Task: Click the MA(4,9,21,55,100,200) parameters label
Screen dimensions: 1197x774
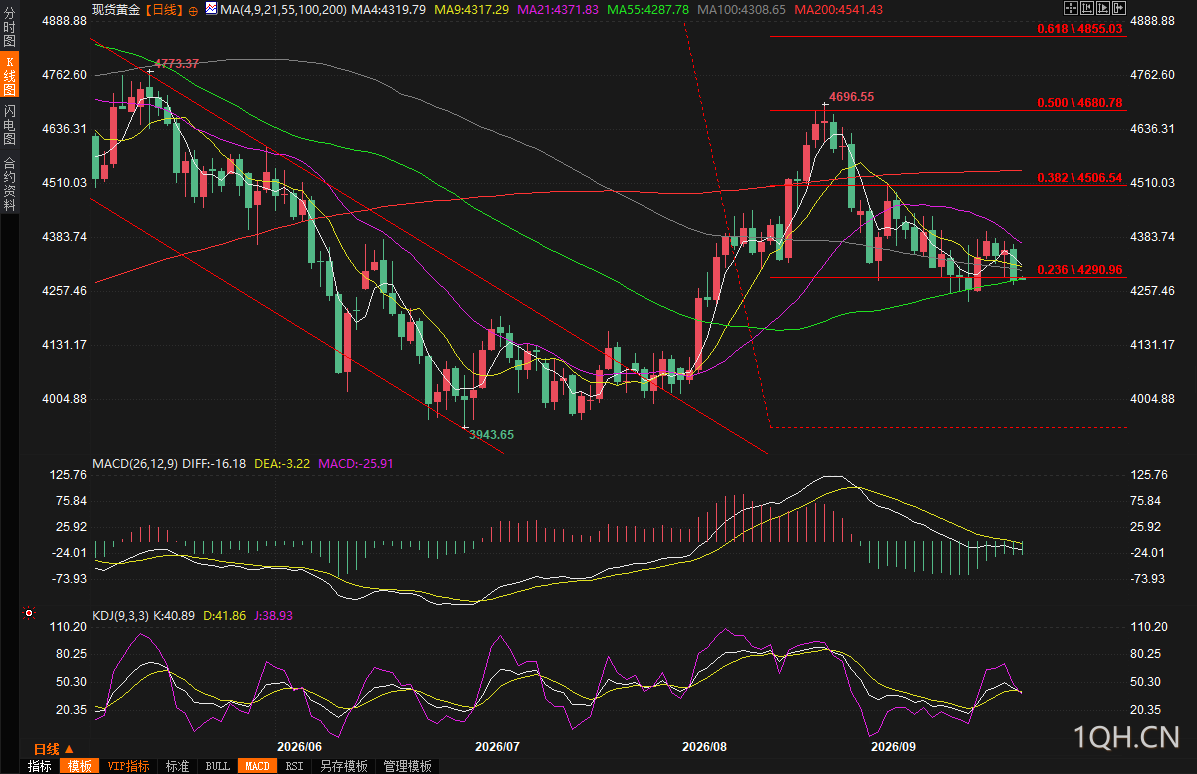Action: 283,9
